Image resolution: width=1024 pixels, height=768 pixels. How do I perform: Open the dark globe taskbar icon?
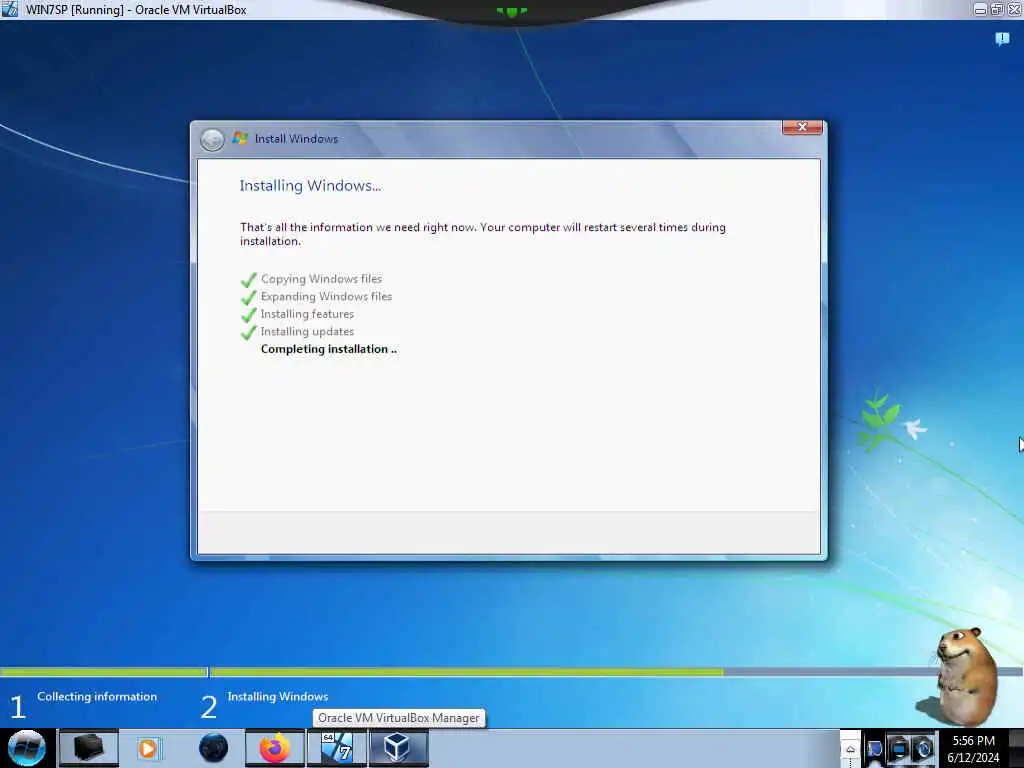click(214, 748)
